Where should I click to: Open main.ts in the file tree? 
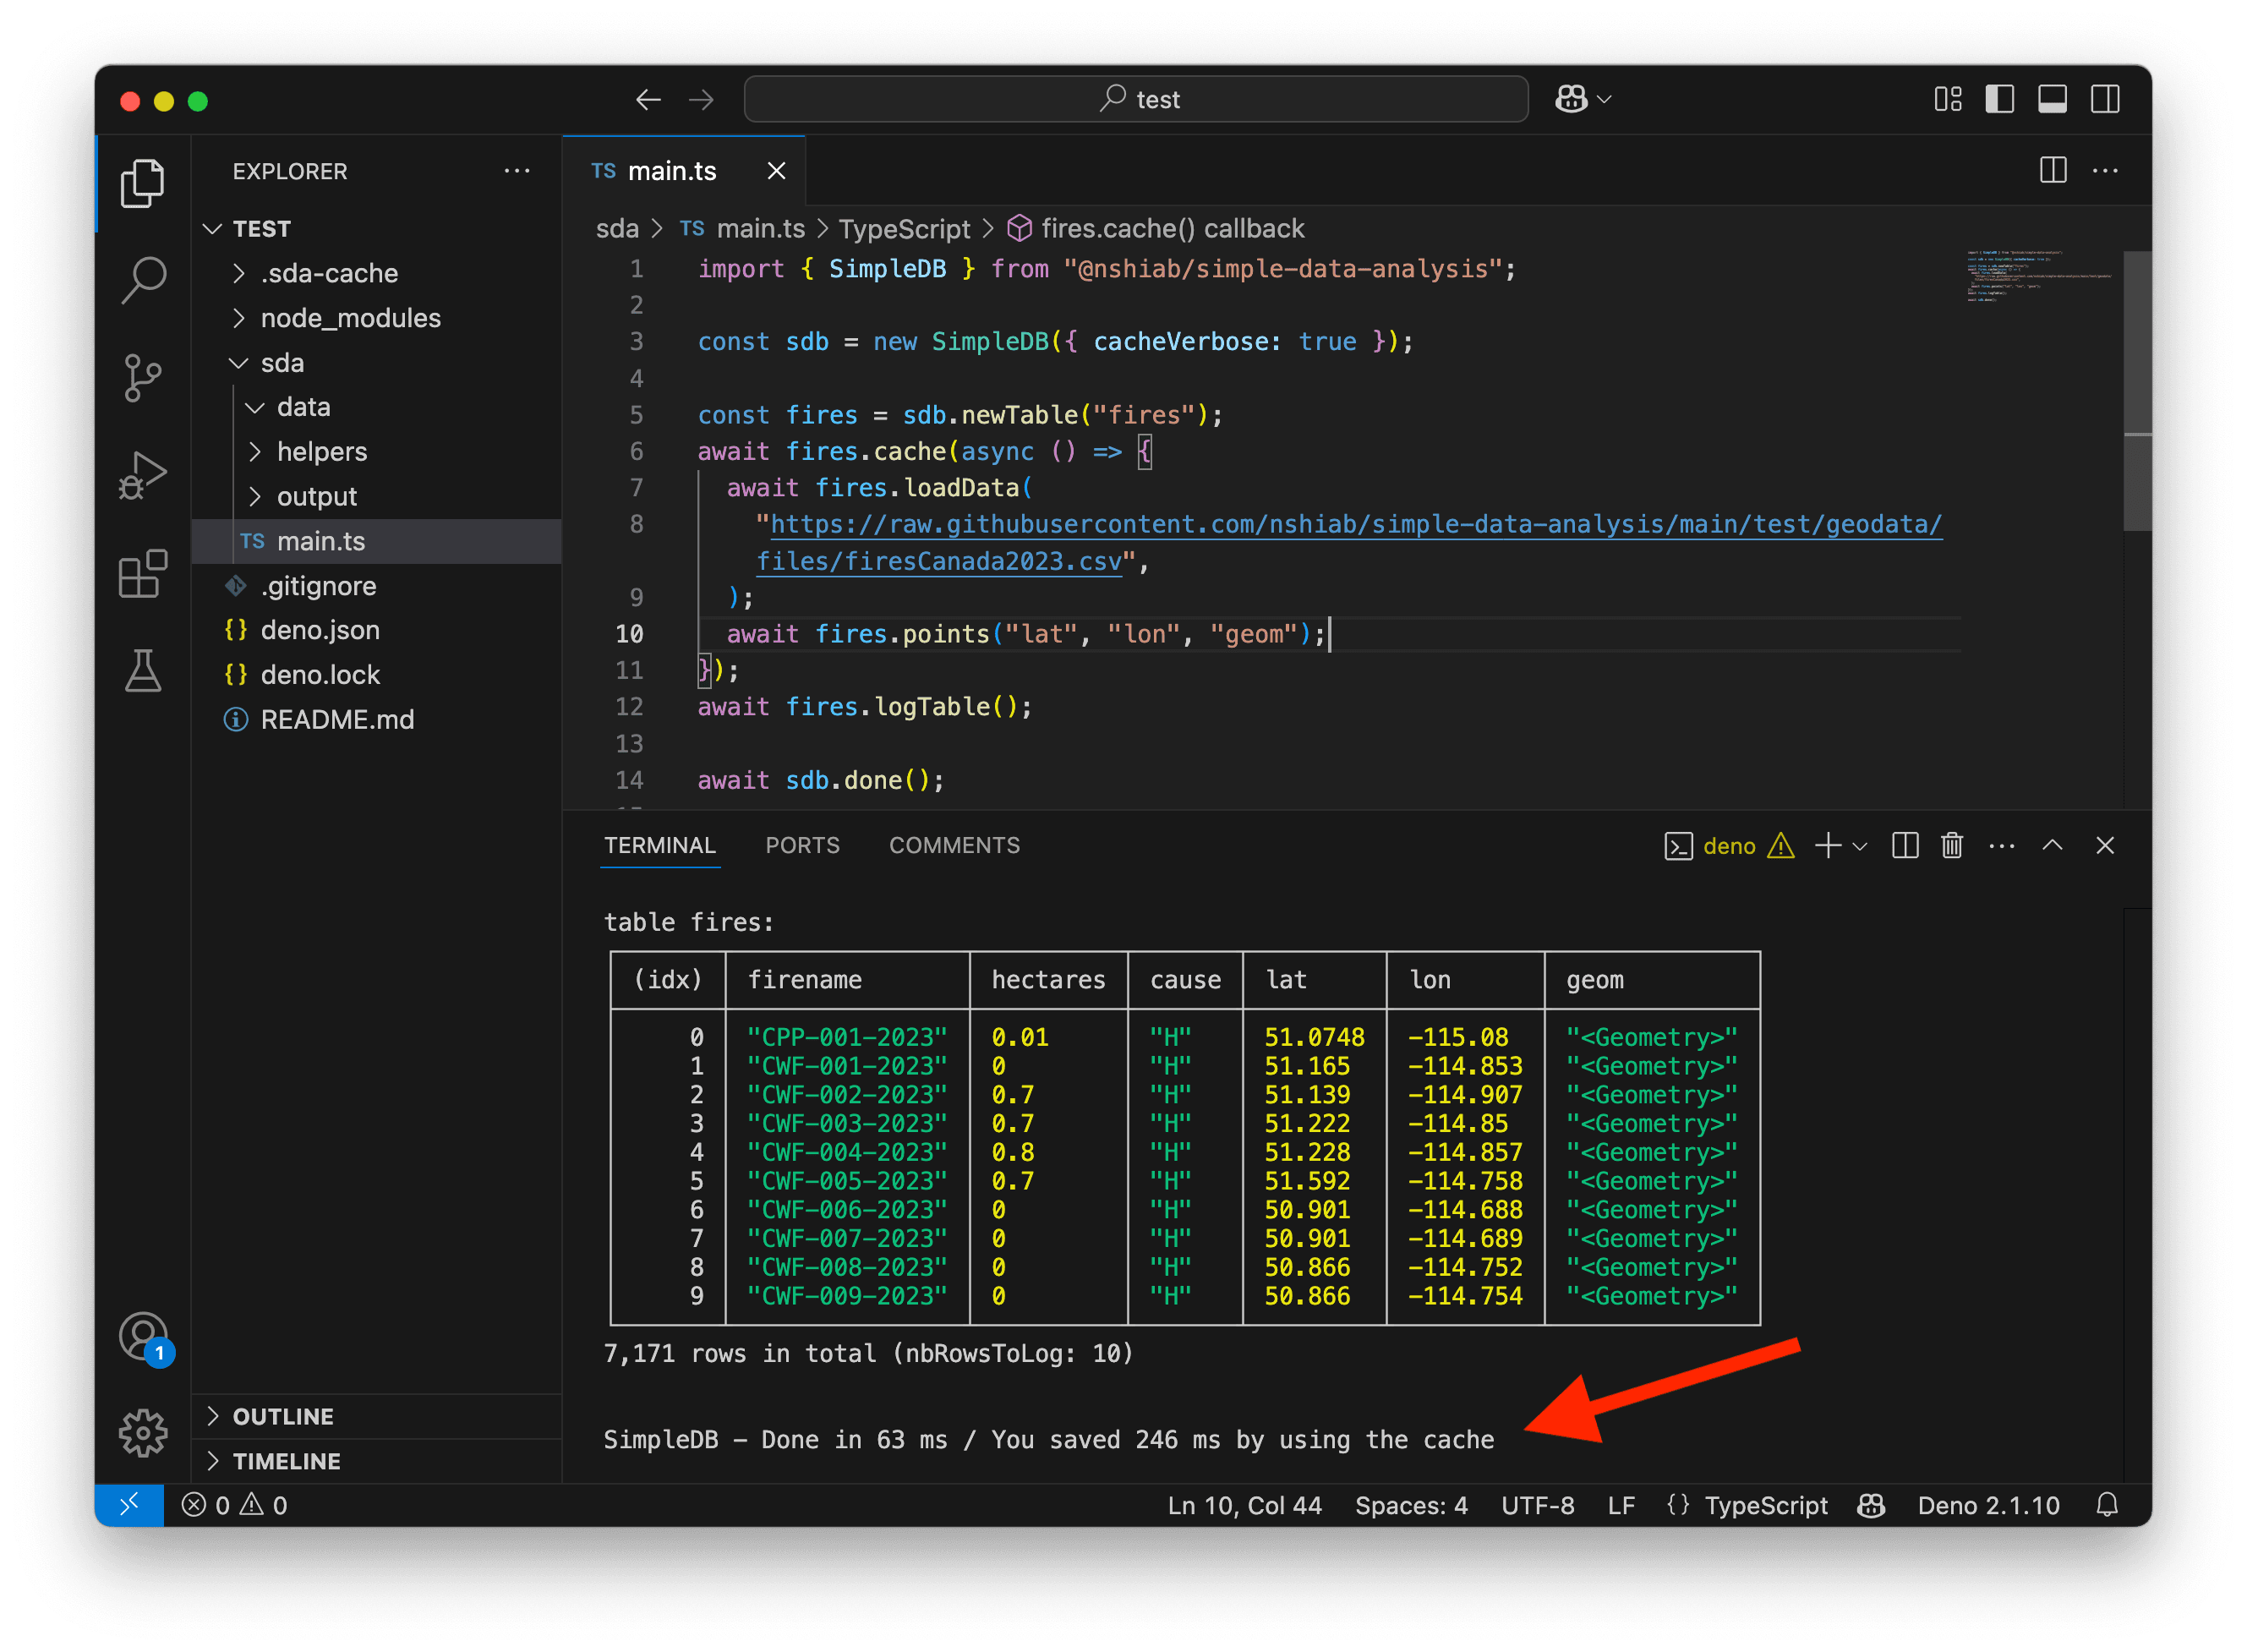click(376, 541)
